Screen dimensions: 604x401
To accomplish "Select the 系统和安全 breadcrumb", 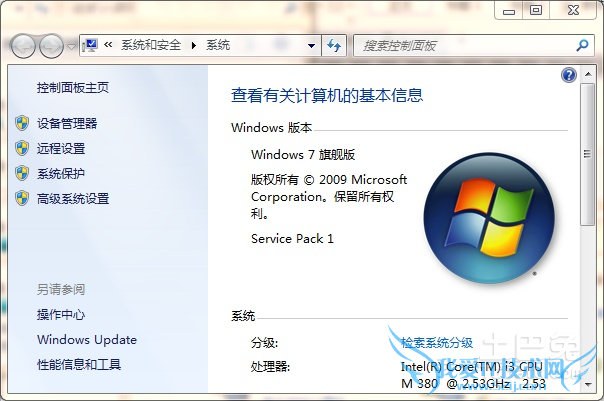I will pyautogui.click(x=151, y=45).
